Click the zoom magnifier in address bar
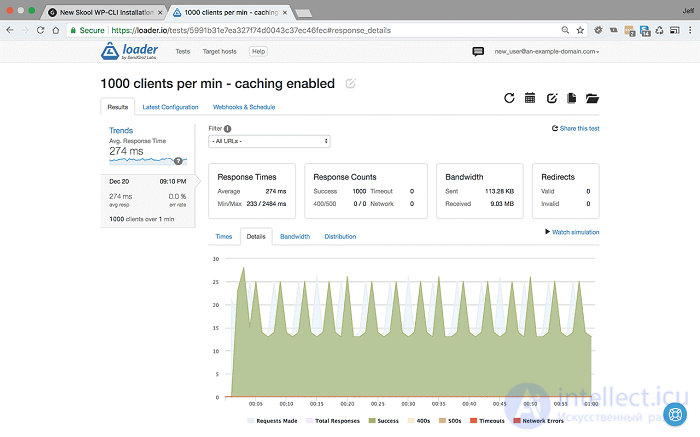Viewport: 700px width, 437px height. (565, 30)
